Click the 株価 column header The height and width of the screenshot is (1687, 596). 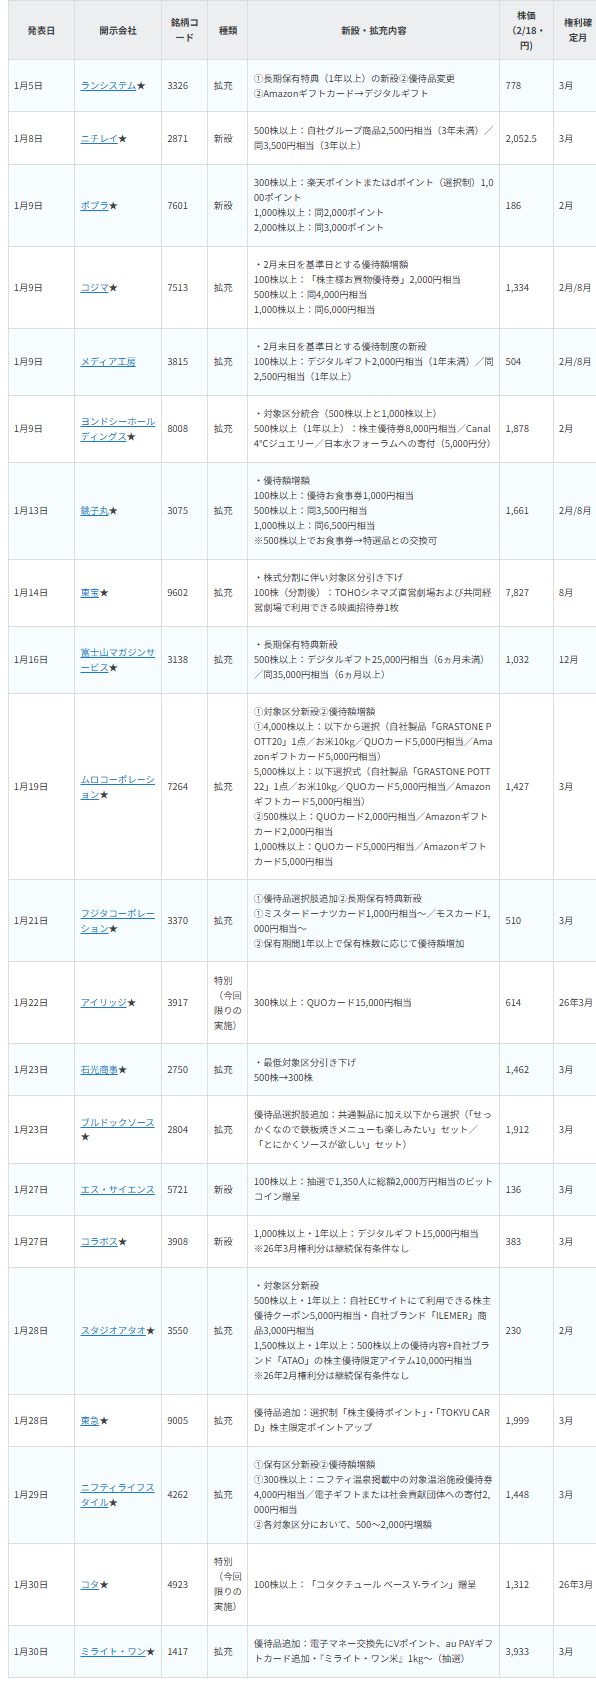[x=526, y=31]
